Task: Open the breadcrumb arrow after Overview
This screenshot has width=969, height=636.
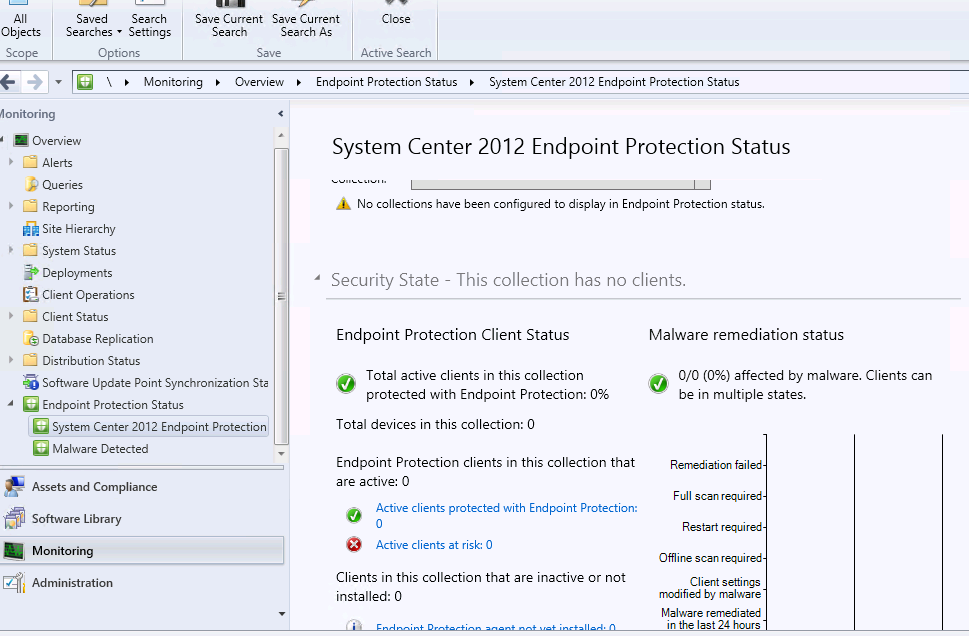Action: coord(298,82)
